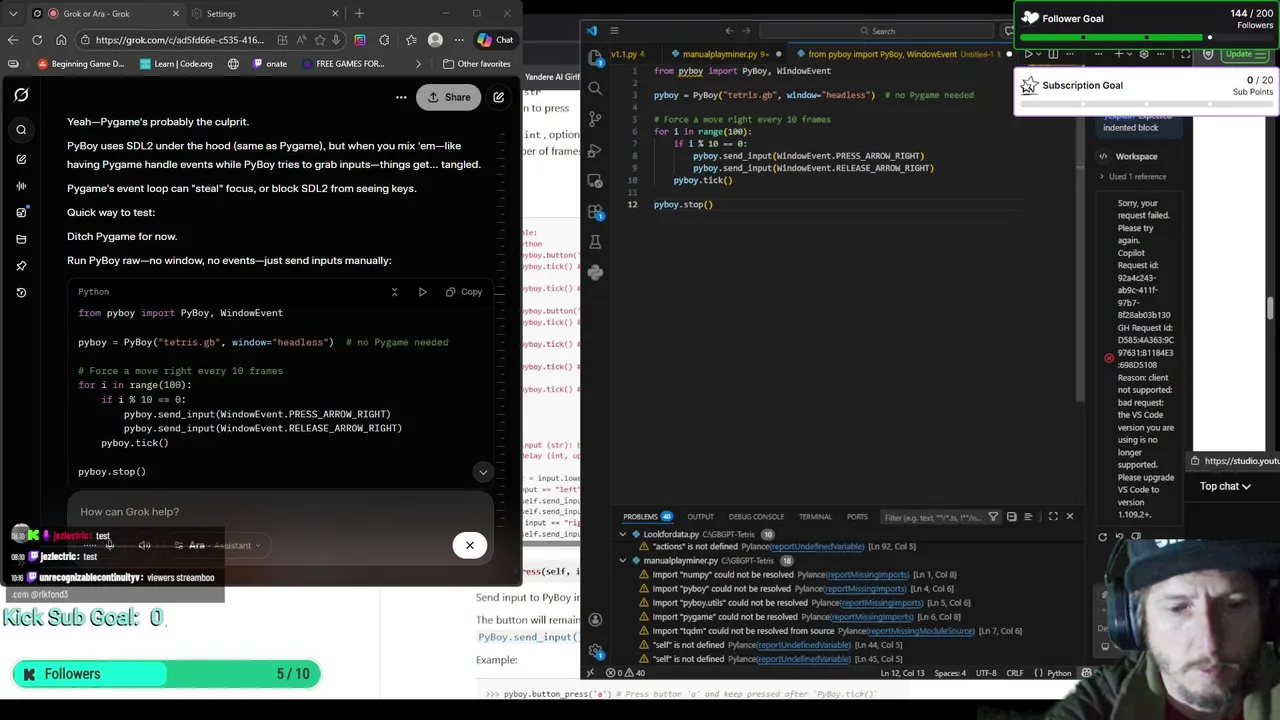Click the filter funnel icon in Problems panel

(993, 517)
